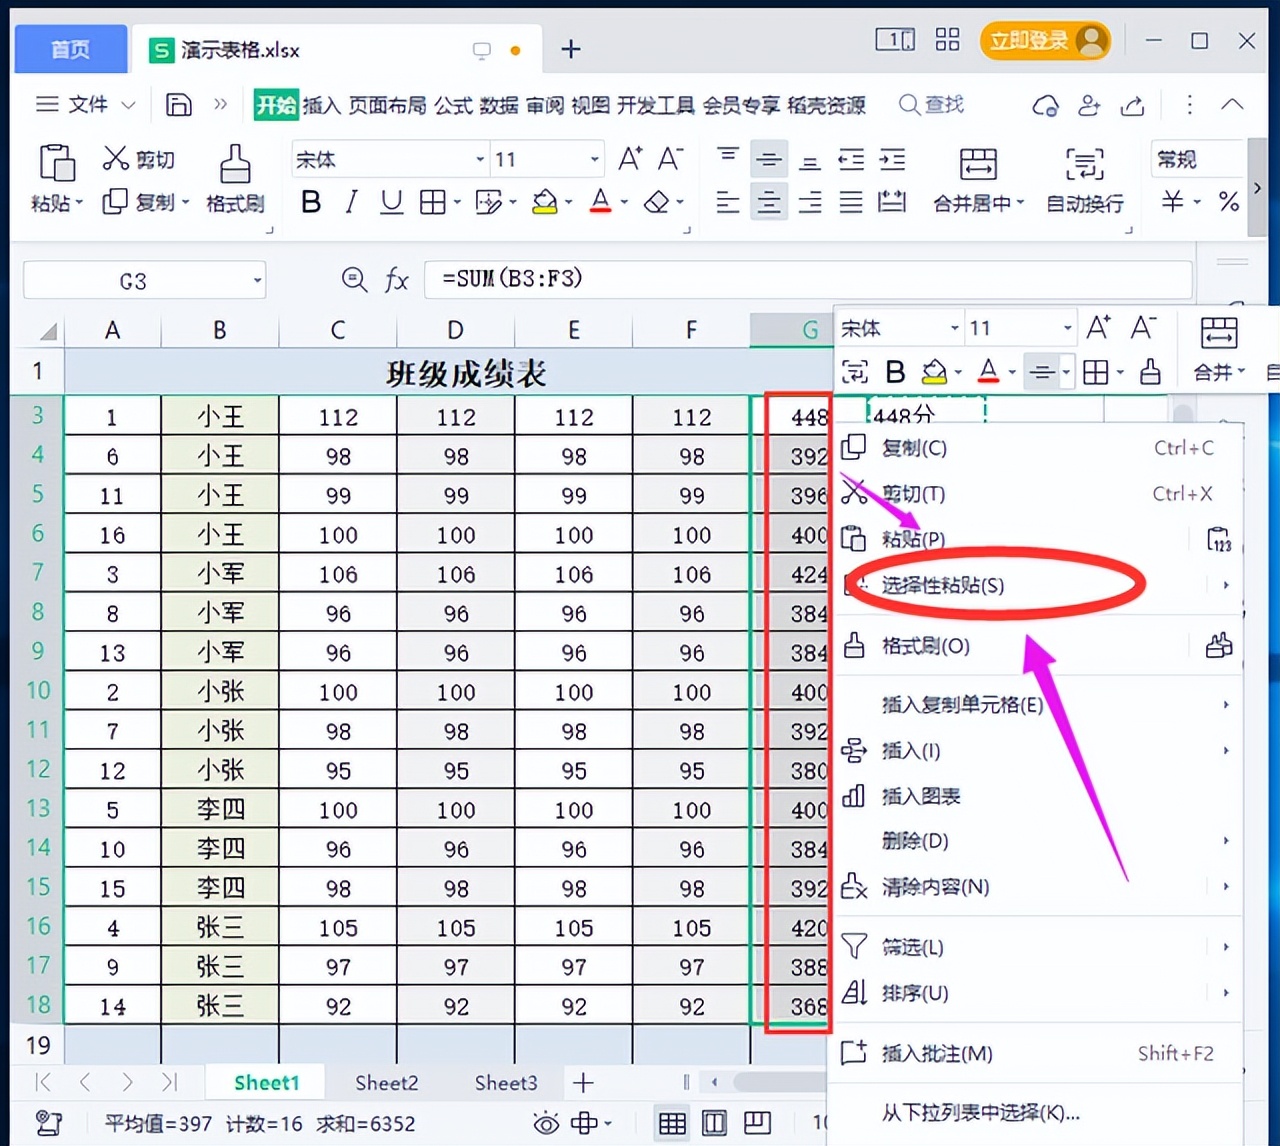
Task: Select the format painter tool
Action: [234, 180]
